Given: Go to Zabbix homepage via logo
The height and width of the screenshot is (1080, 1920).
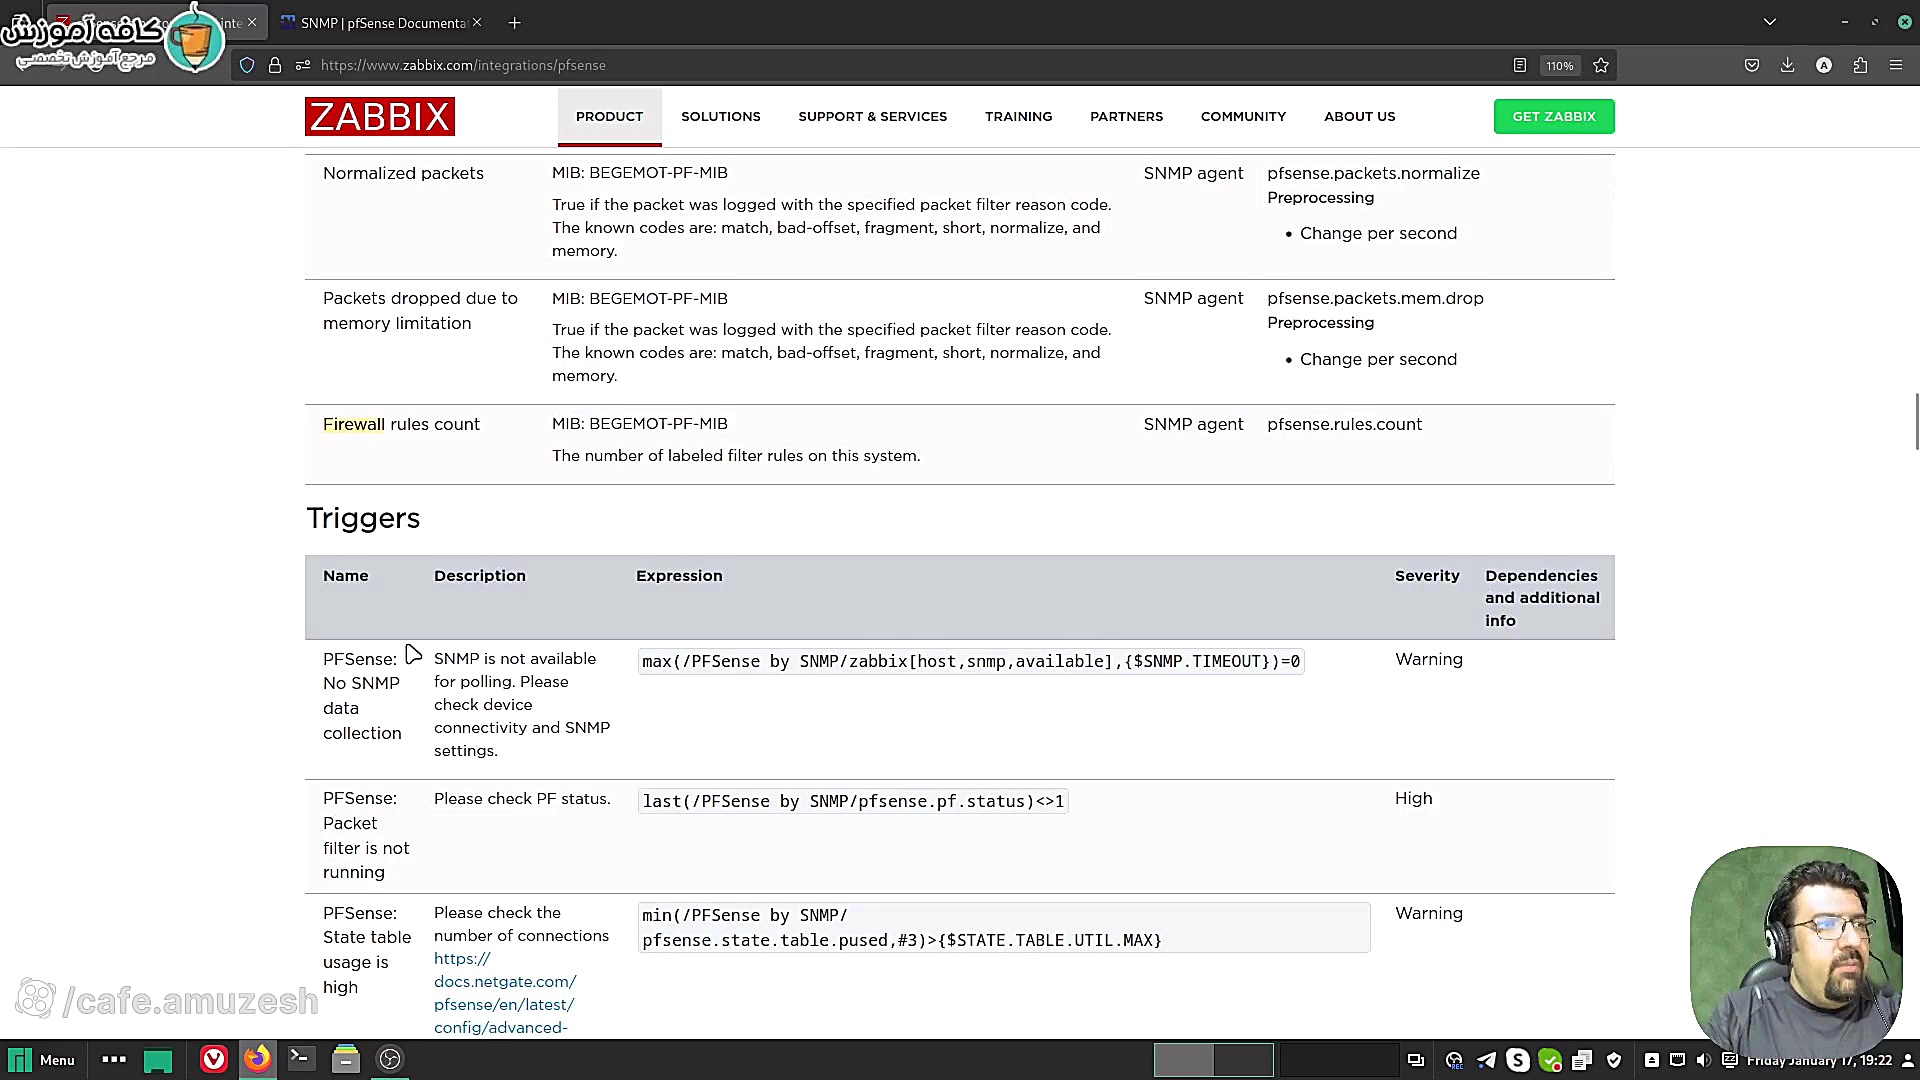Looking at the screenshot, I should click(x=380, y=116).
